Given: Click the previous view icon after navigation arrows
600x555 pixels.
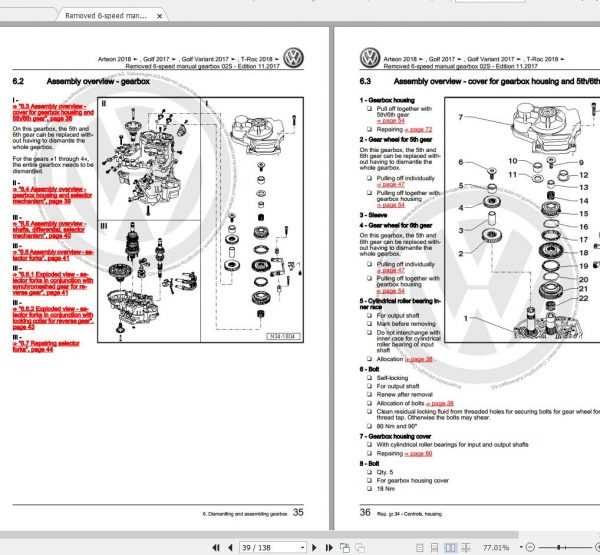Looking at the screenshot, I should click(345, 548).
